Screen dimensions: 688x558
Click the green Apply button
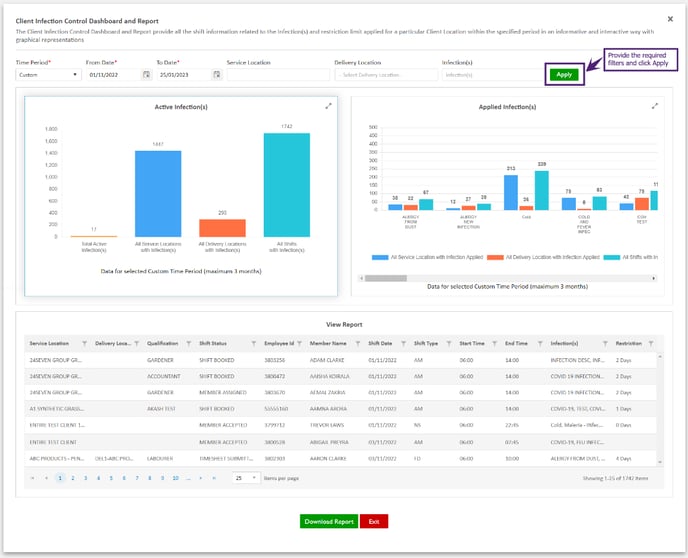564,74
